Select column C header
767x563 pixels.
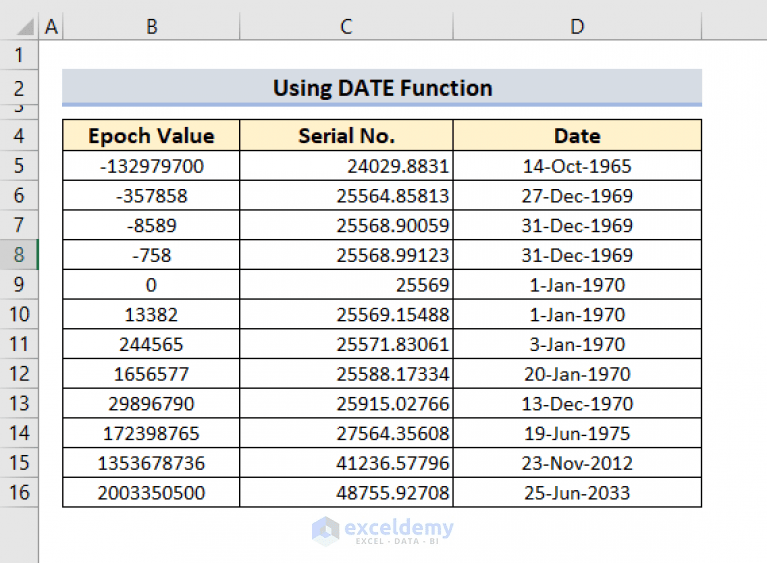point(346,26)
